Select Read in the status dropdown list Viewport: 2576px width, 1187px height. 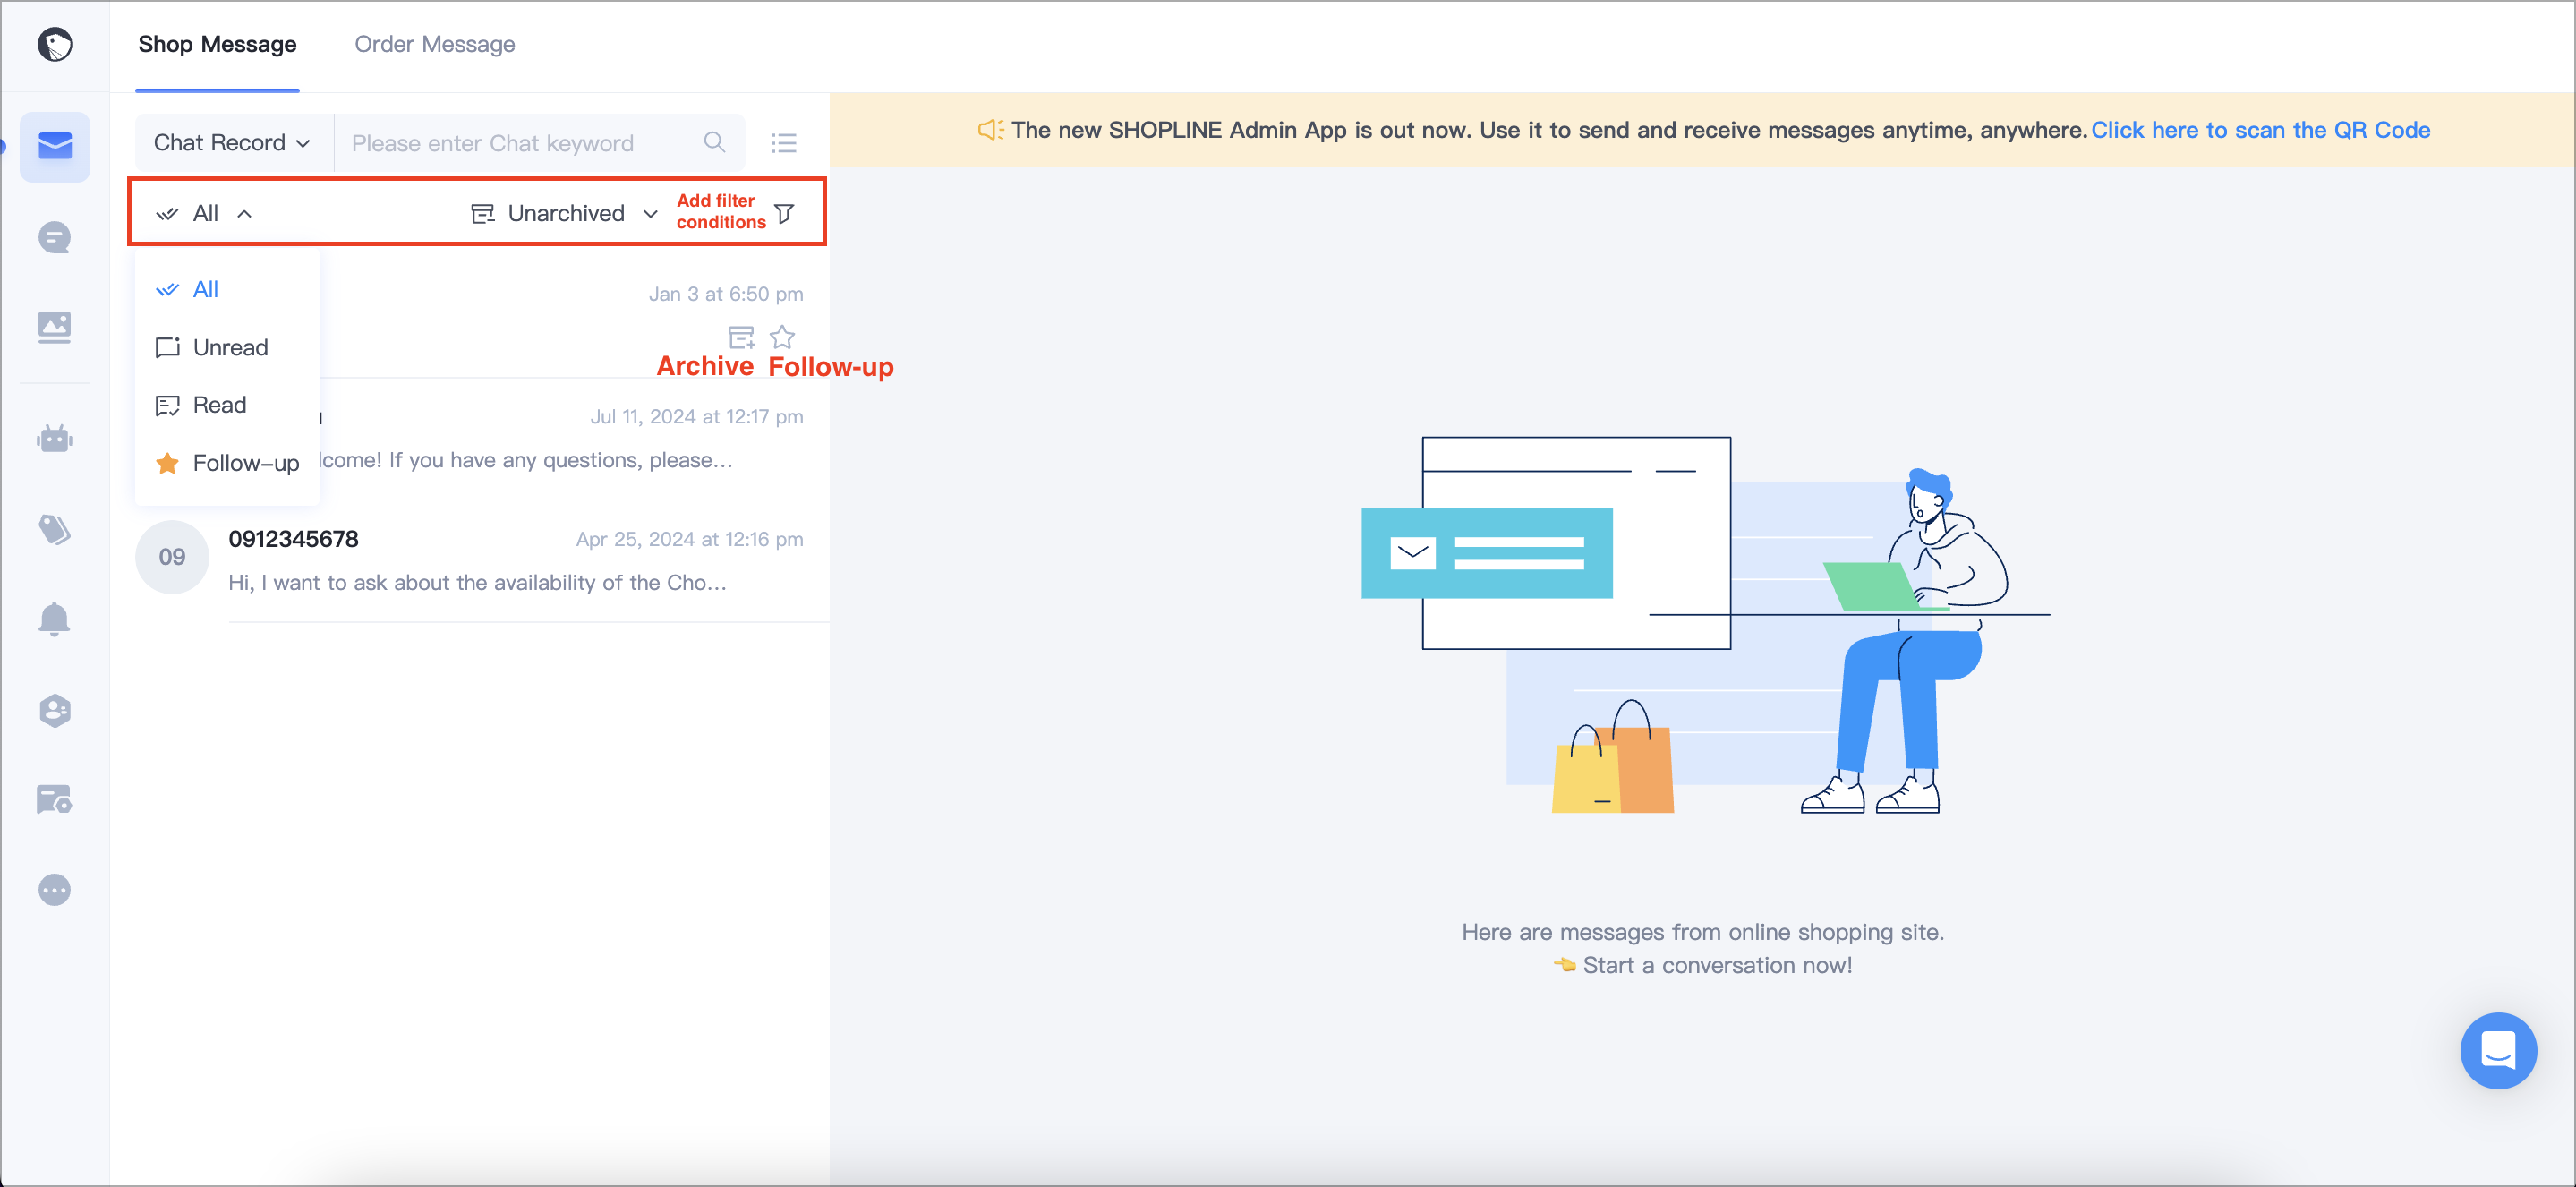point(227,405)
